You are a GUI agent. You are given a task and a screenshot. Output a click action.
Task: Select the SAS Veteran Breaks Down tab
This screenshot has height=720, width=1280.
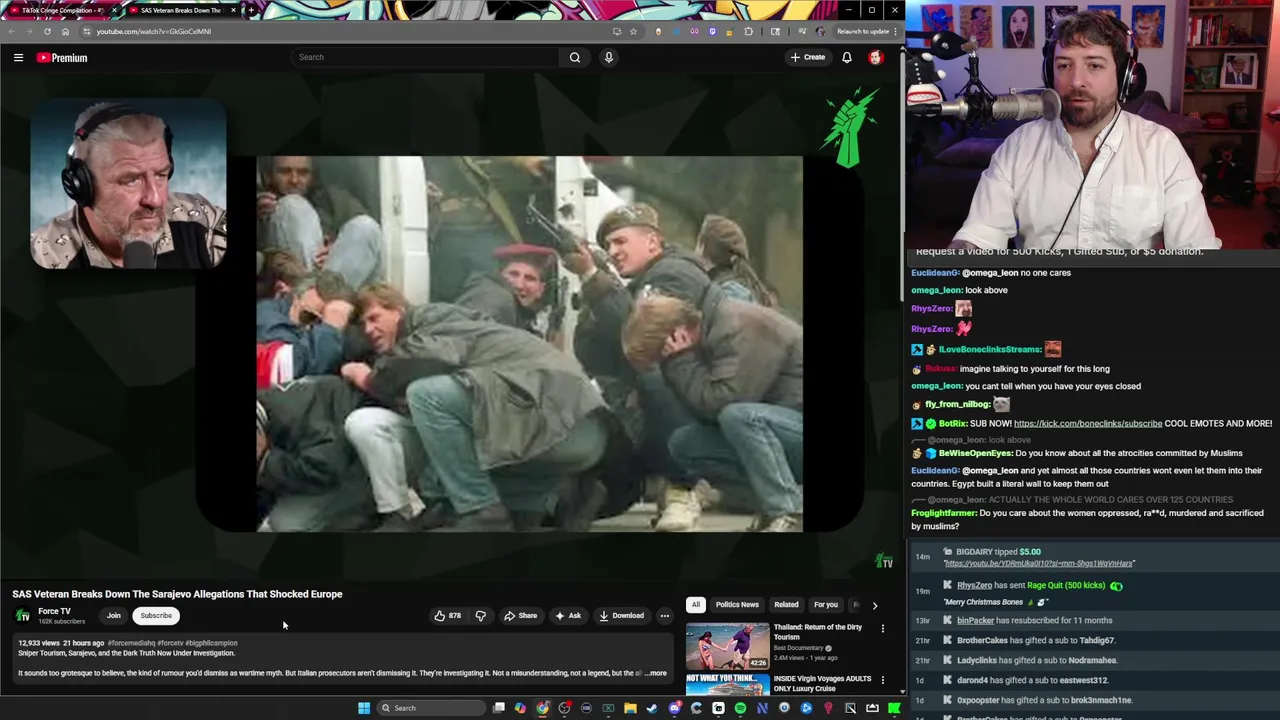[x=180, y=10]
